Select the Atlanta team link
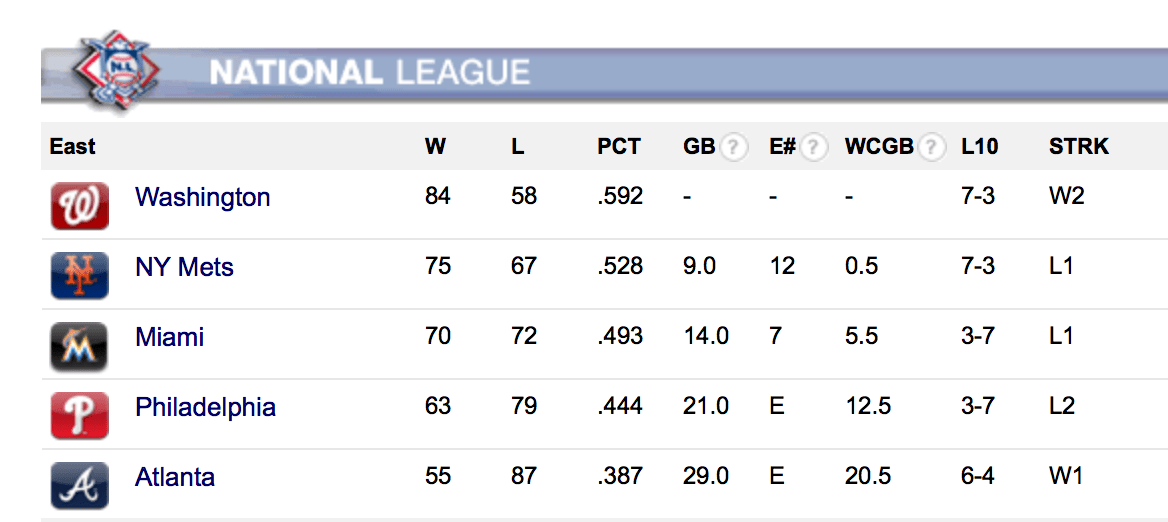Viewport: 1168px width, 522px height. point(174,477)
